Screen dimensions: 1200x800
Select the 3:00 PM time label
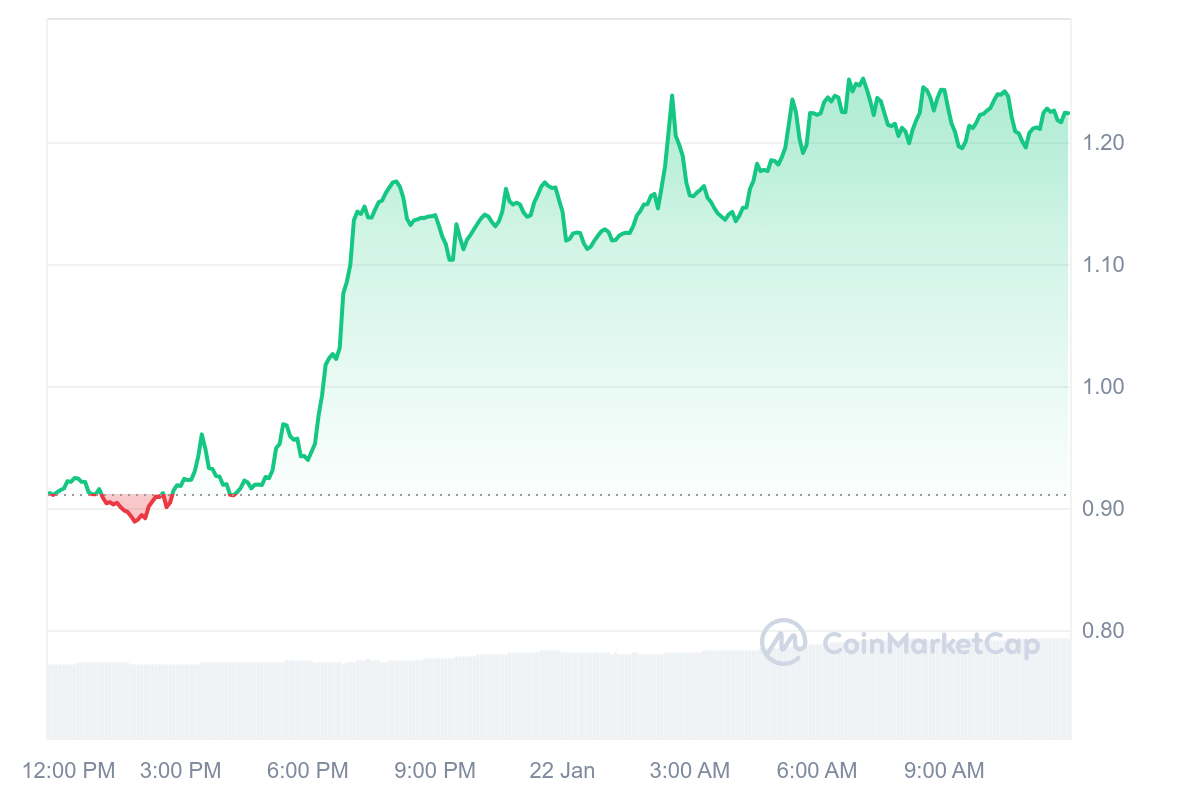180,771
